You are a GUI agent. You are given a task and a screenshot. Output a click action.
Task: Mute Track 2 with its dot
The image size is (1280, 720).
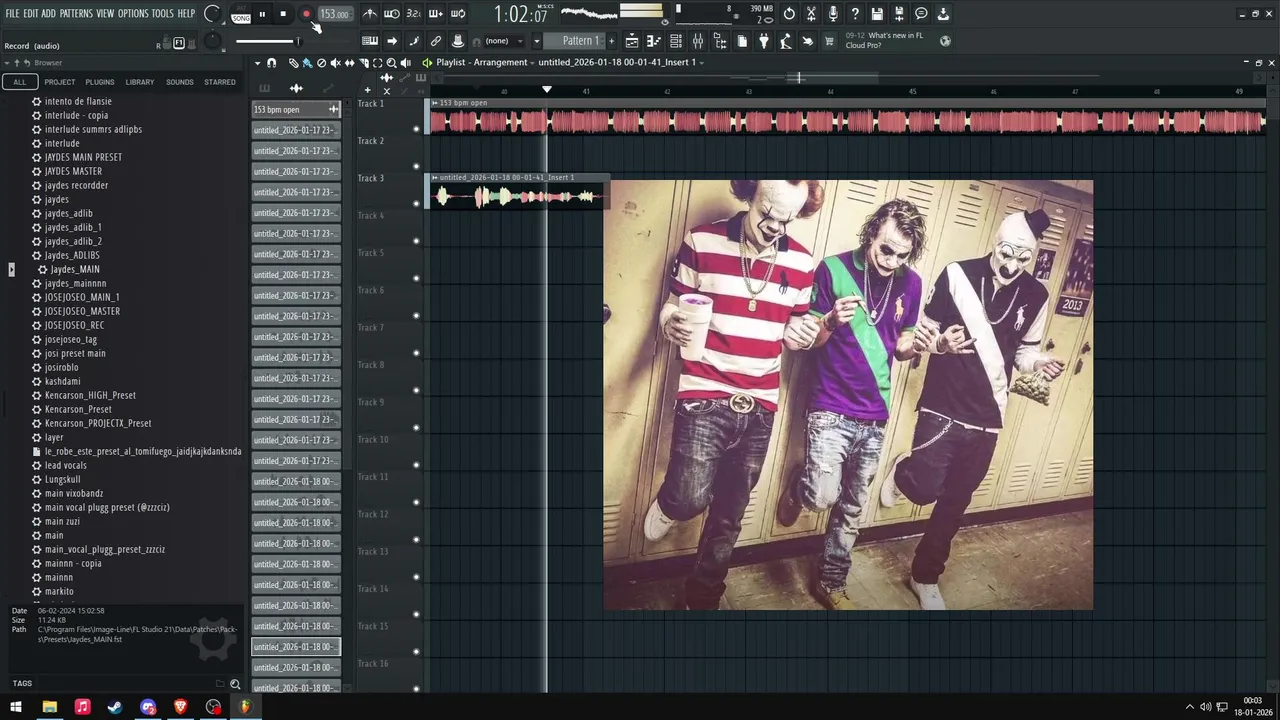416,166
